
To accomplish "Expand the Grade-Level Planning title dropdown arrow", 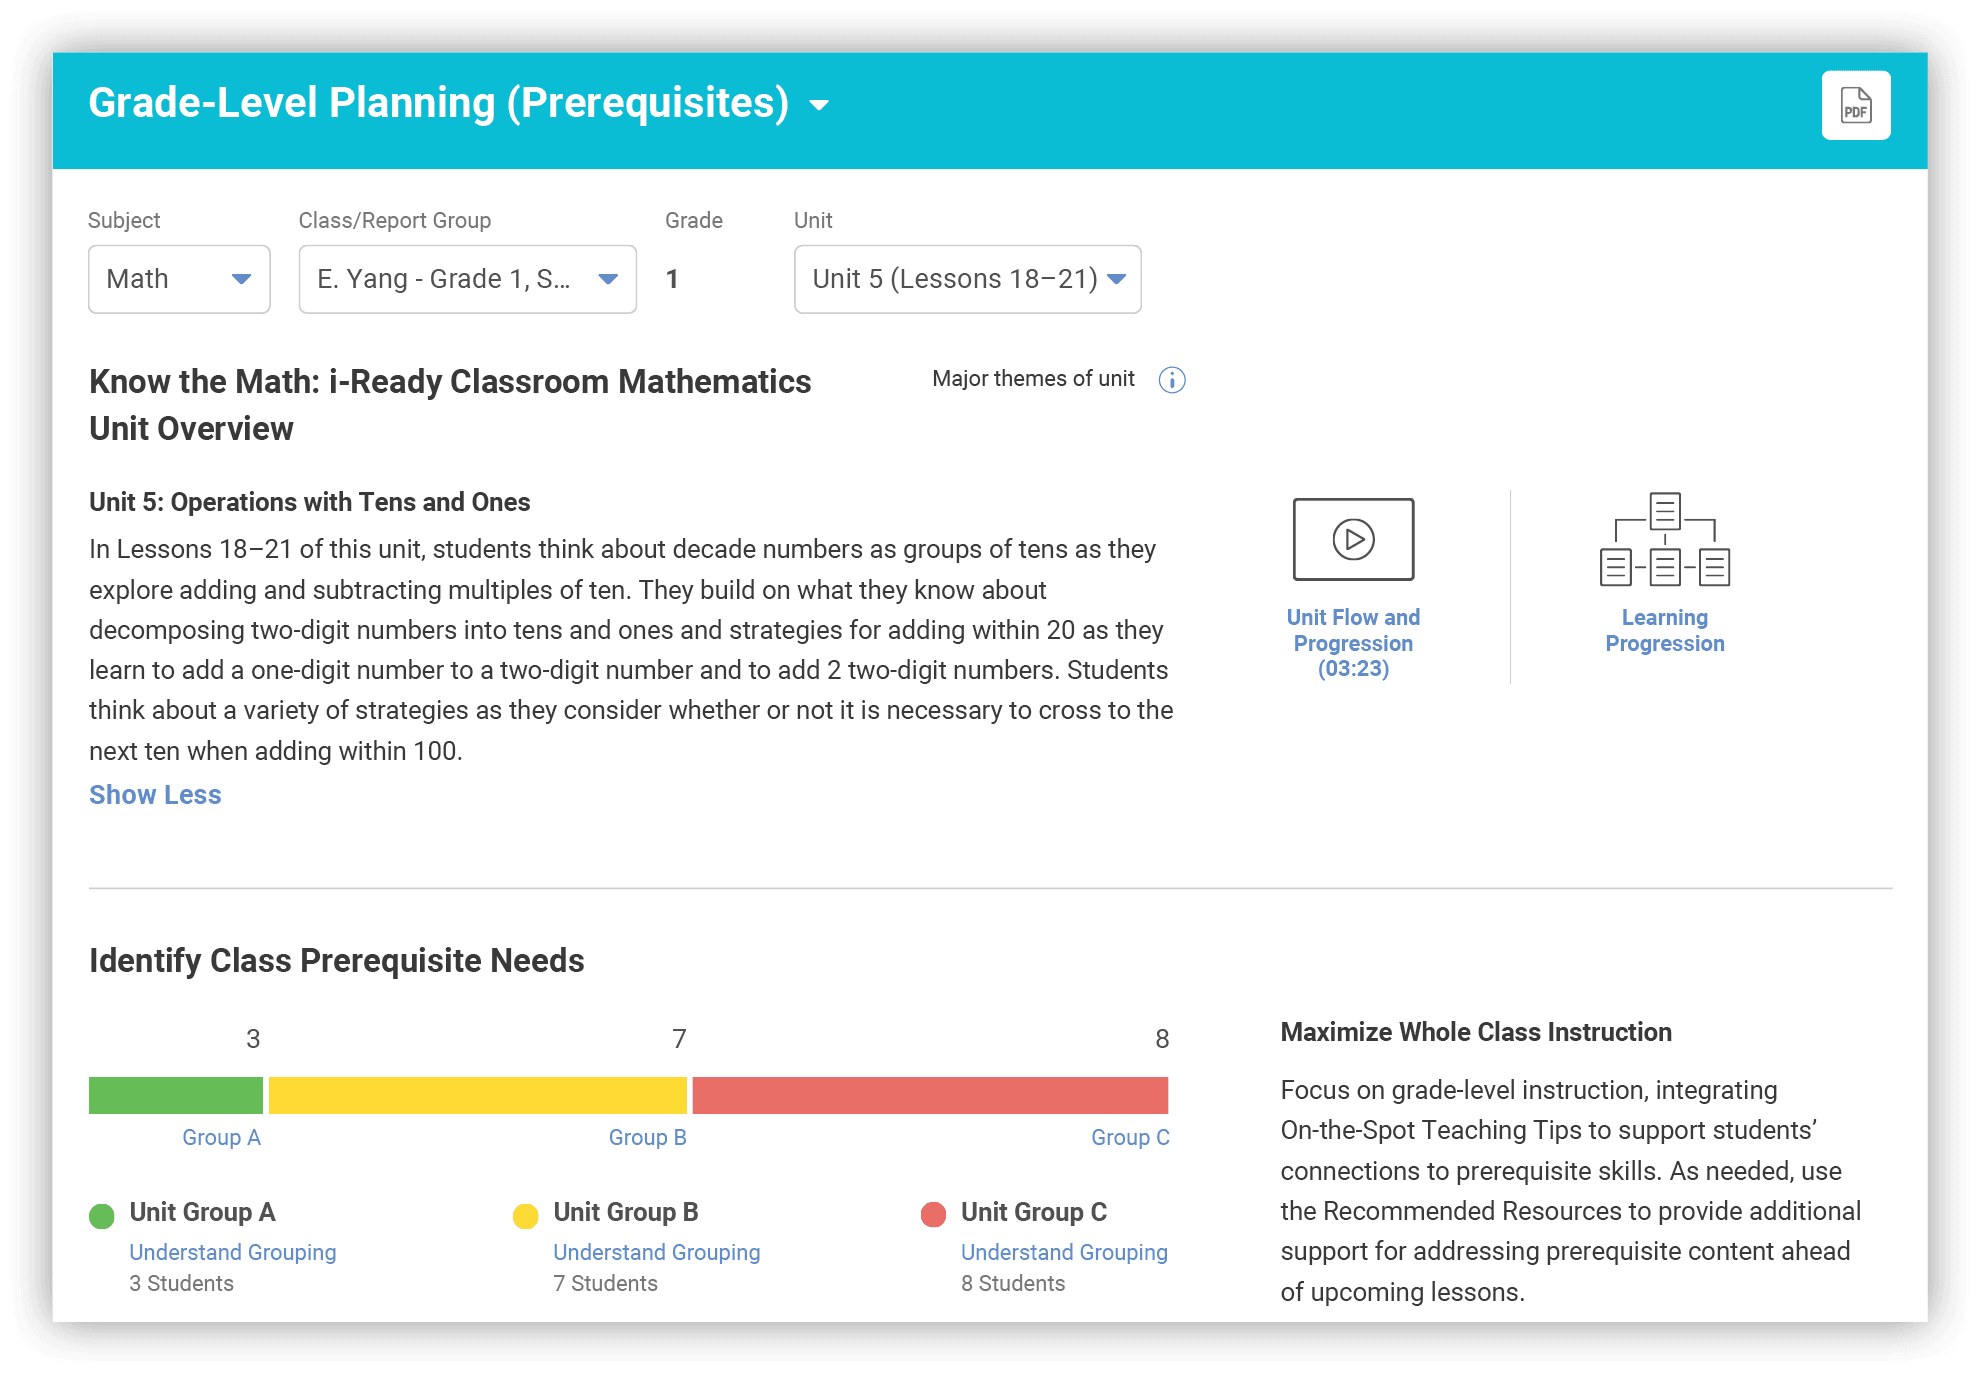I will [x=819, y=105].
